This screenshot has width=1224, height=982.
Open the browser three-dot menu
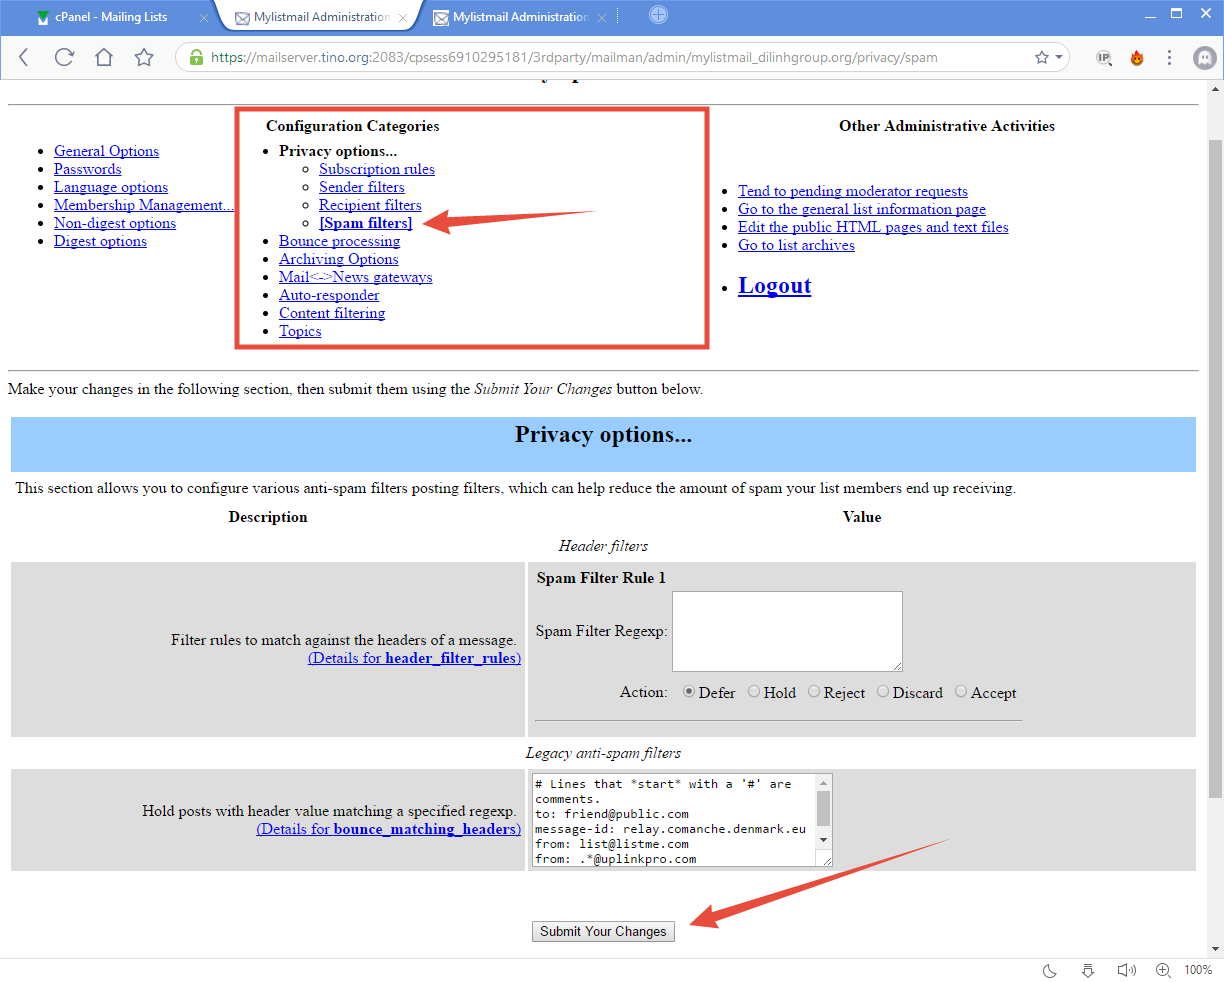pyautogui.click(x=1169, y=57)
